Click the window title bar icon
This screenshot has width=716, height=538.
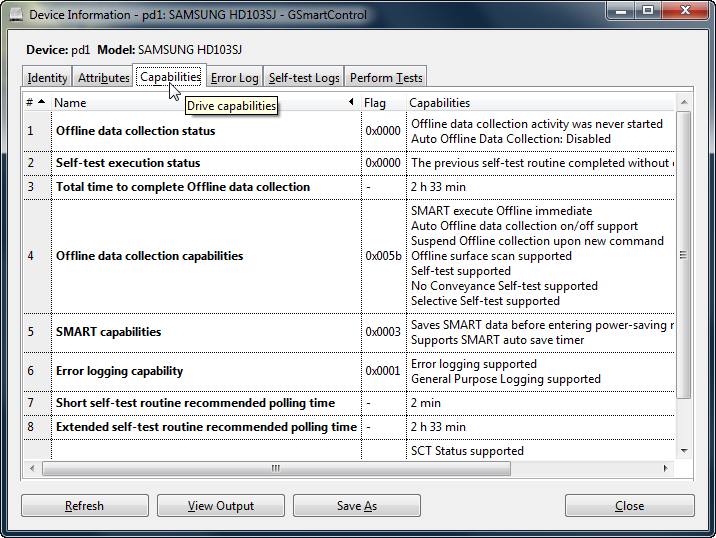16,14
